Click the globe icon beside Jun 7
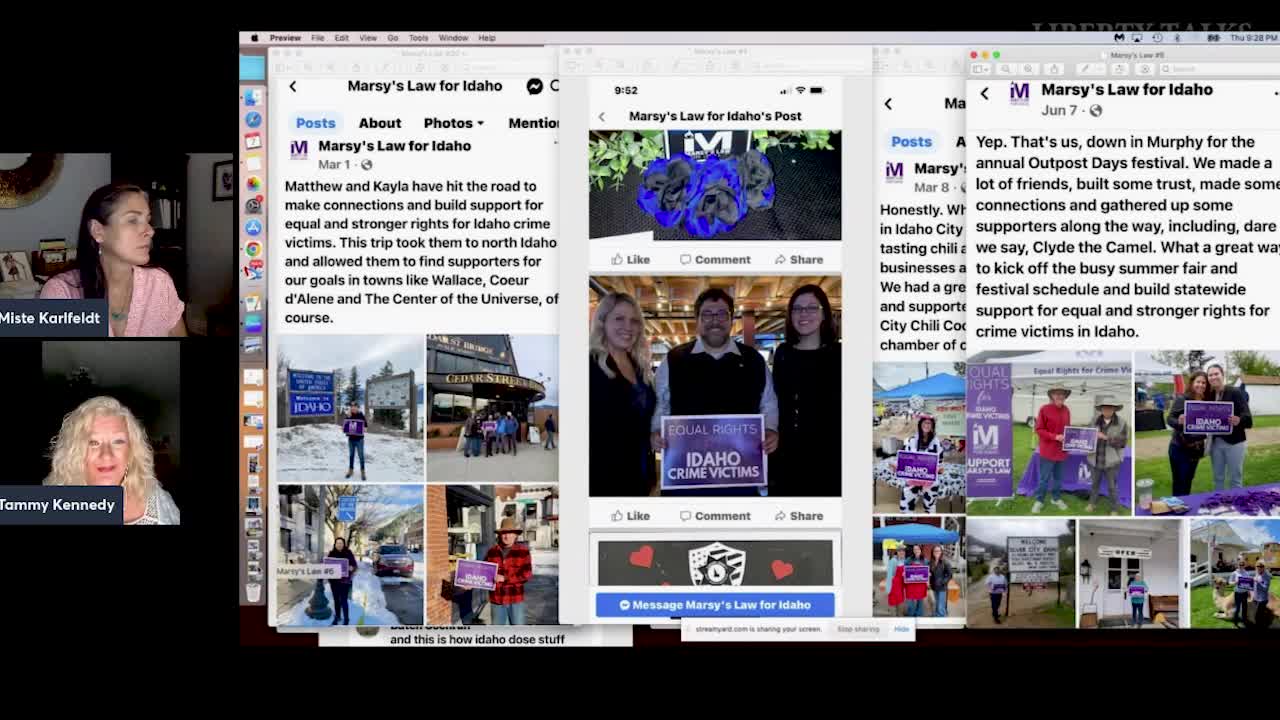 coord(1096,111)
